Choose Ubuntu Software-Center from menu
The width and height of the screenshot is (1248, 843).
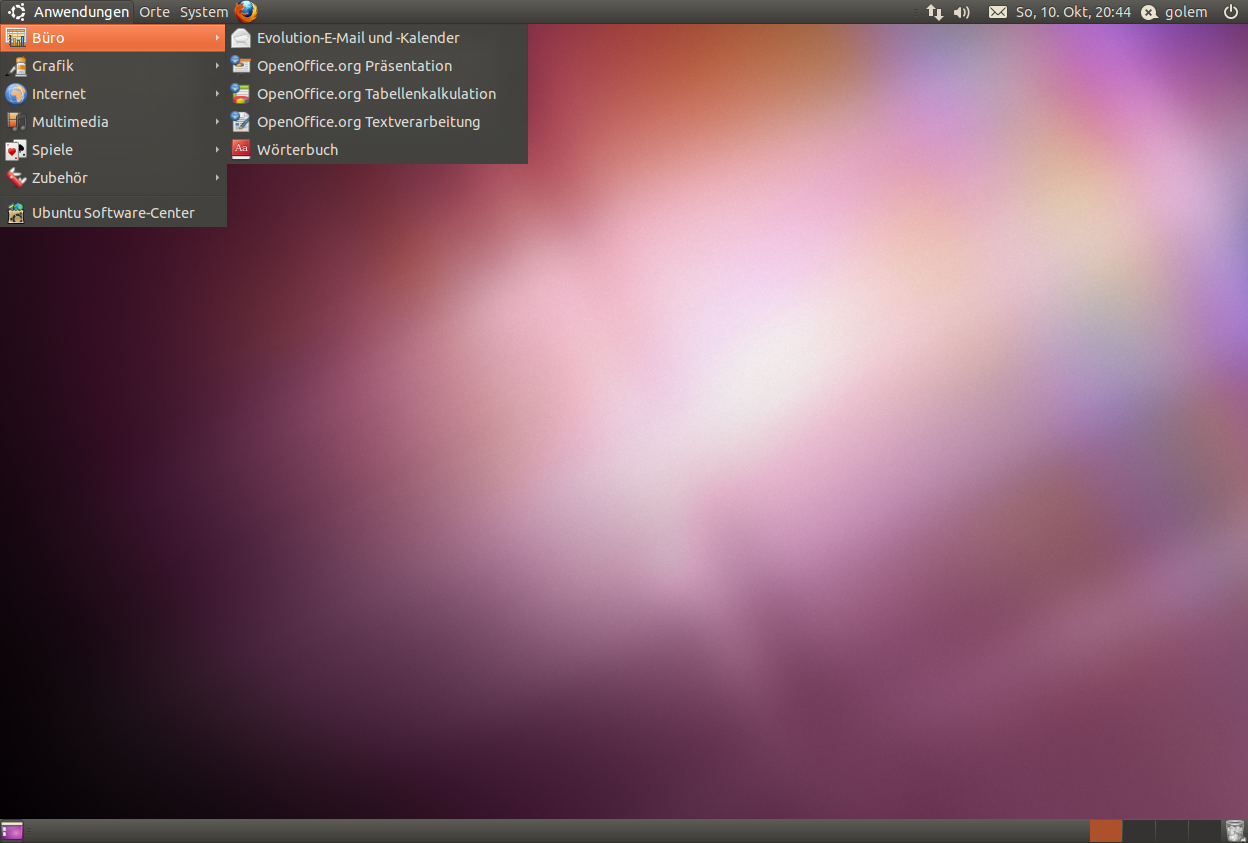click(x=113, y=213)
